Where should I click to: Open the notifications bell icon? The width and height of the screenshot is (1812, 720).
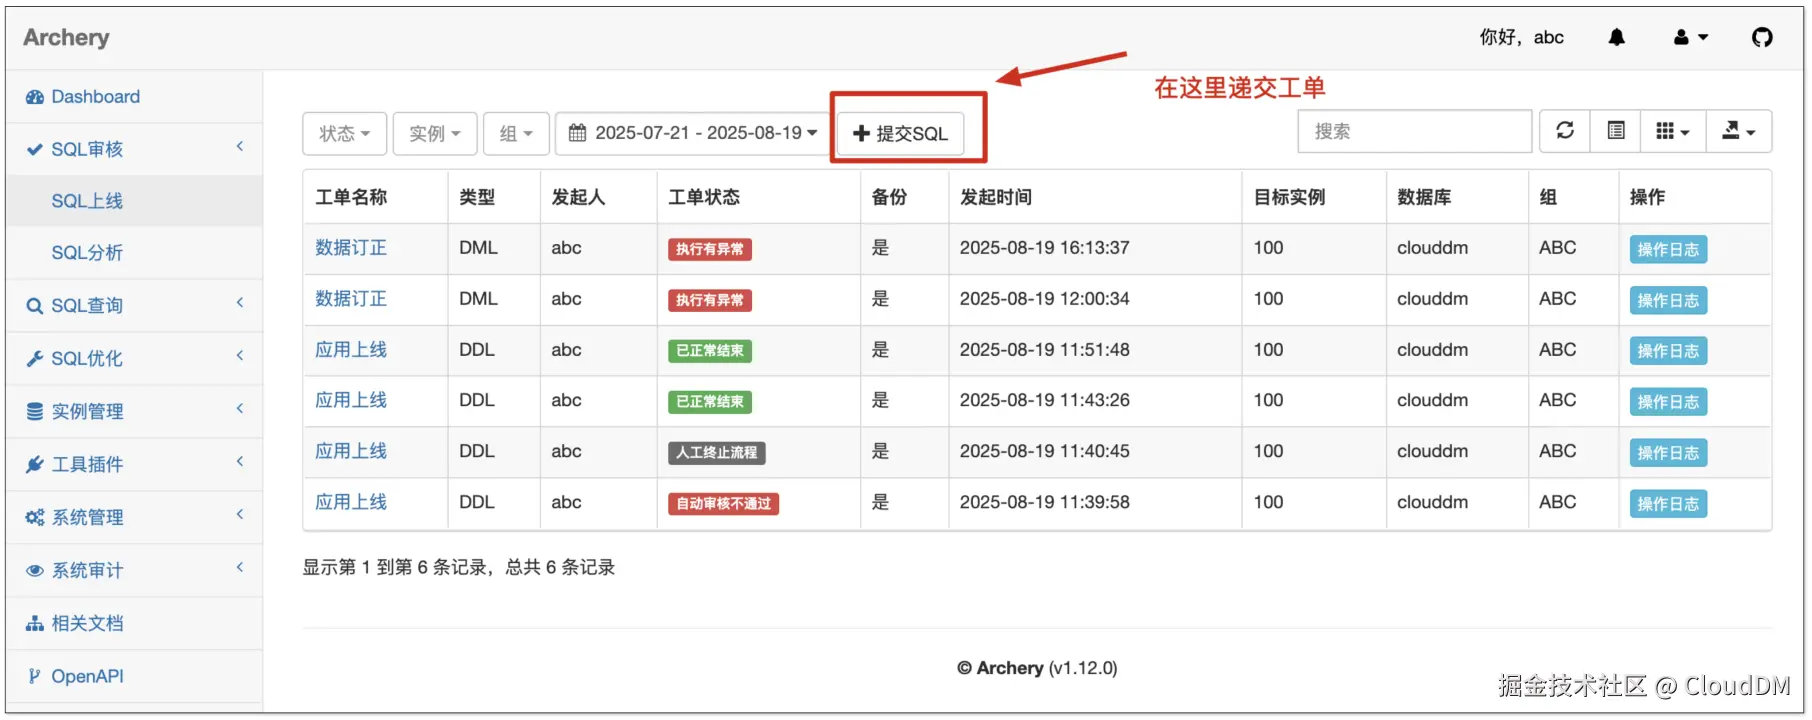[1616, 37]
